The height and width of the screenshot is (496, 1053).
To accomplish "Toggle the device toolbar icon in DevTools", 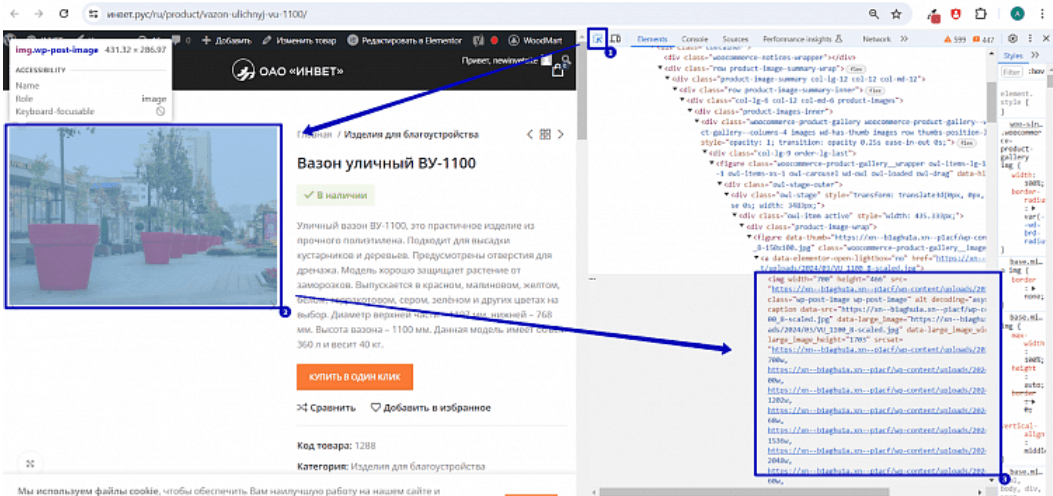I will tap(615, 39).
